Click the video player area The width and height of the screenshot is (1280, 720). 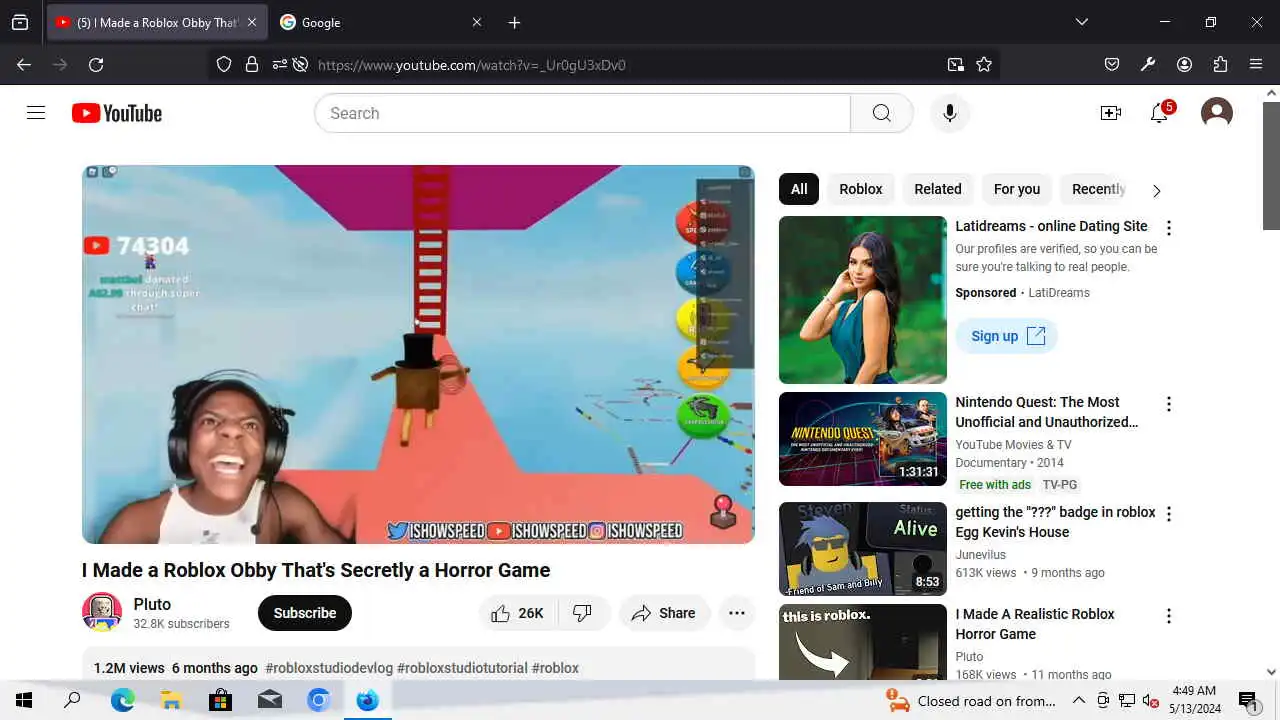click(x=418, y=354)
